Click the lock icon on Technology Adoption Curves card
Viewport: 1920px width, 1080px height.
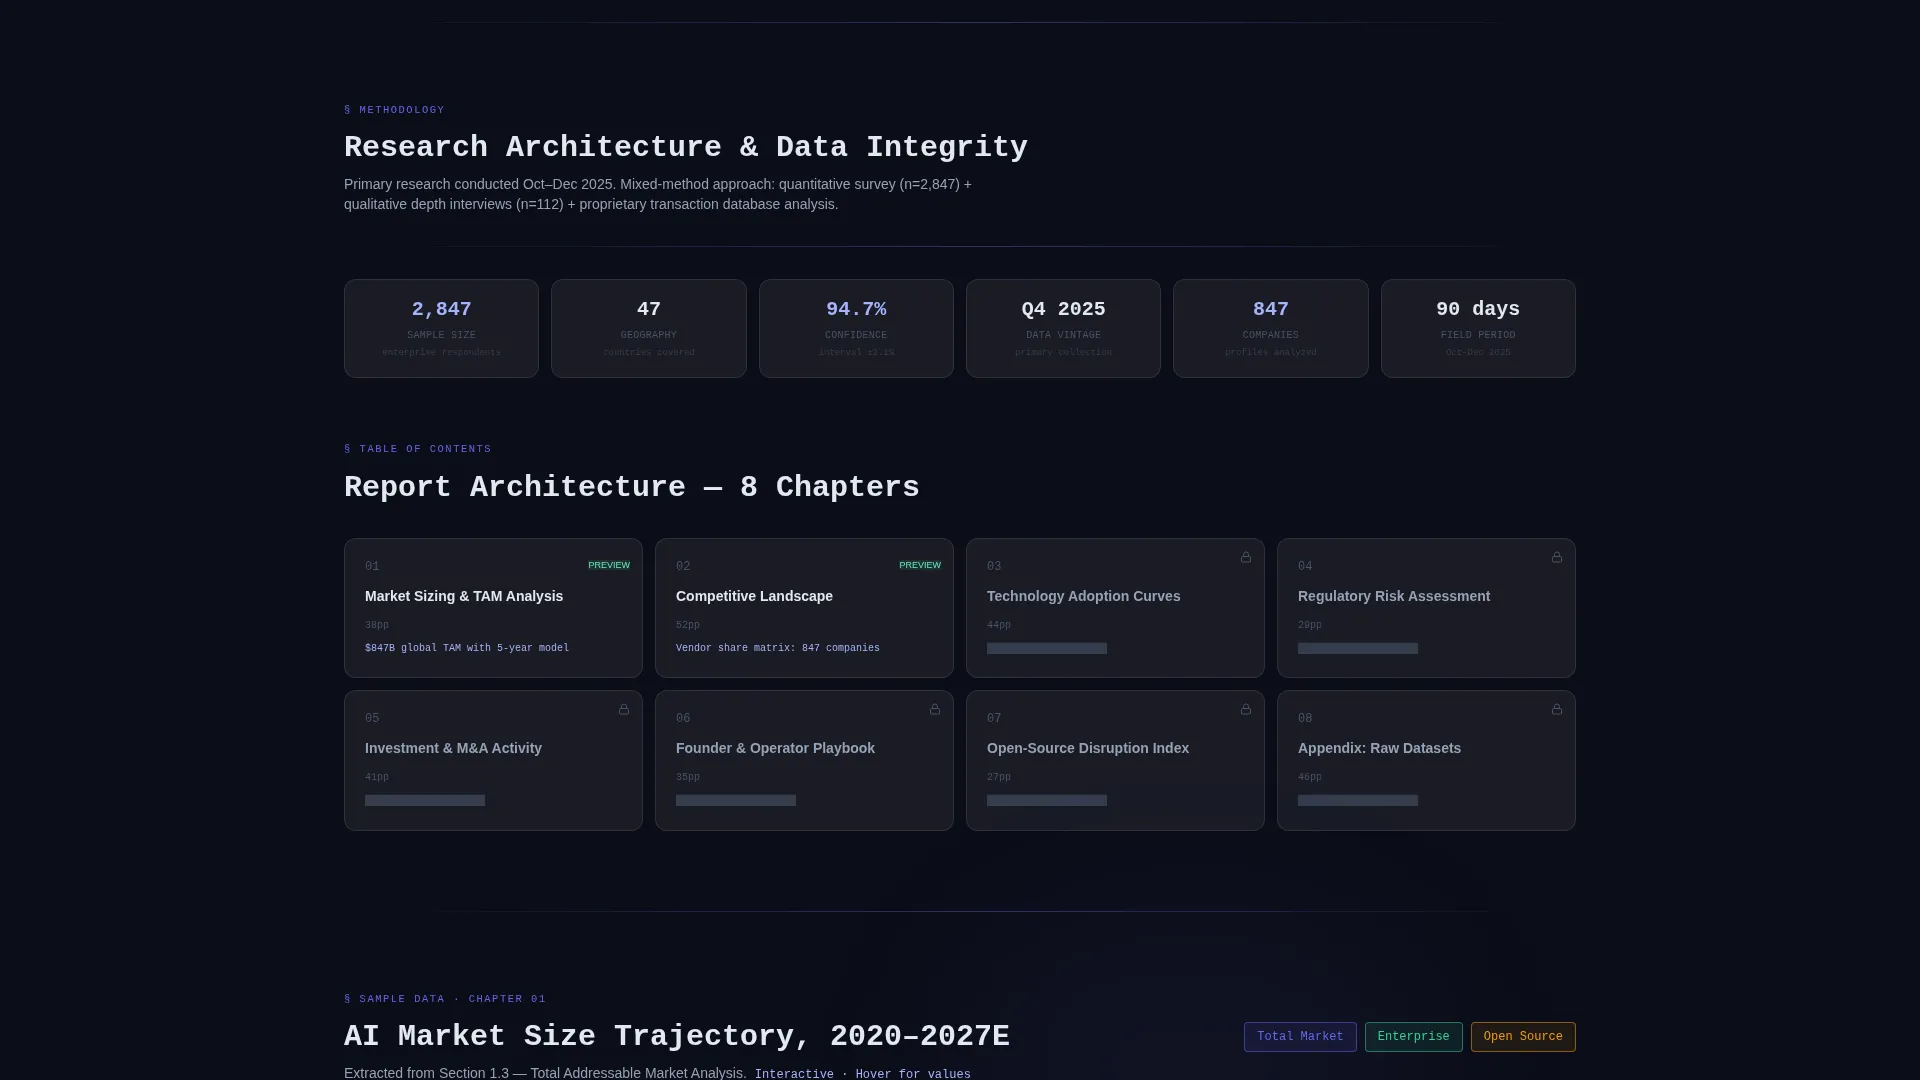1246,557
